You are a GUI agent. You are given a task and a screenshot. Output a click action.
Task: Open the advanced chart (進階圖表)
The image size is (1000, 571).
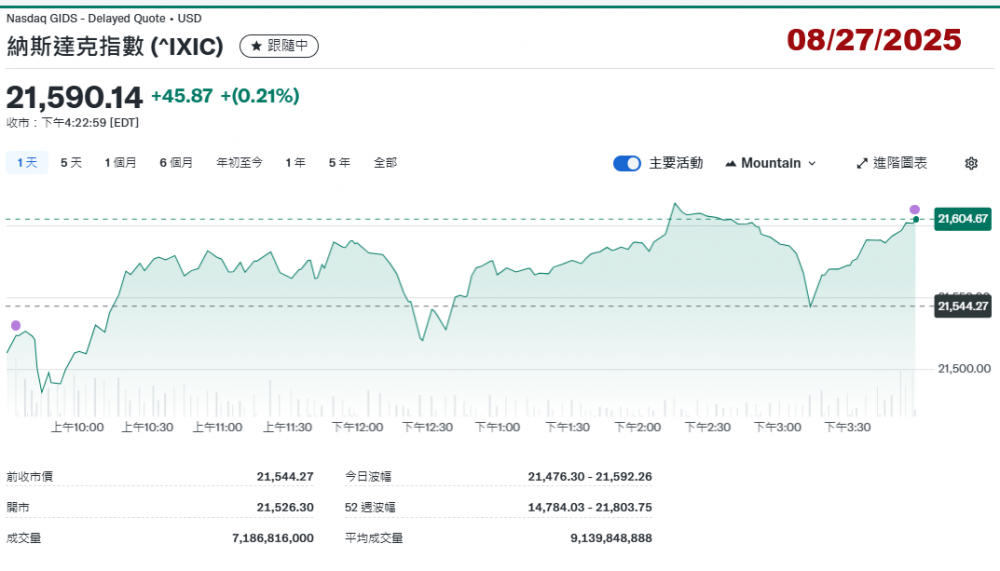pos(892,163)
